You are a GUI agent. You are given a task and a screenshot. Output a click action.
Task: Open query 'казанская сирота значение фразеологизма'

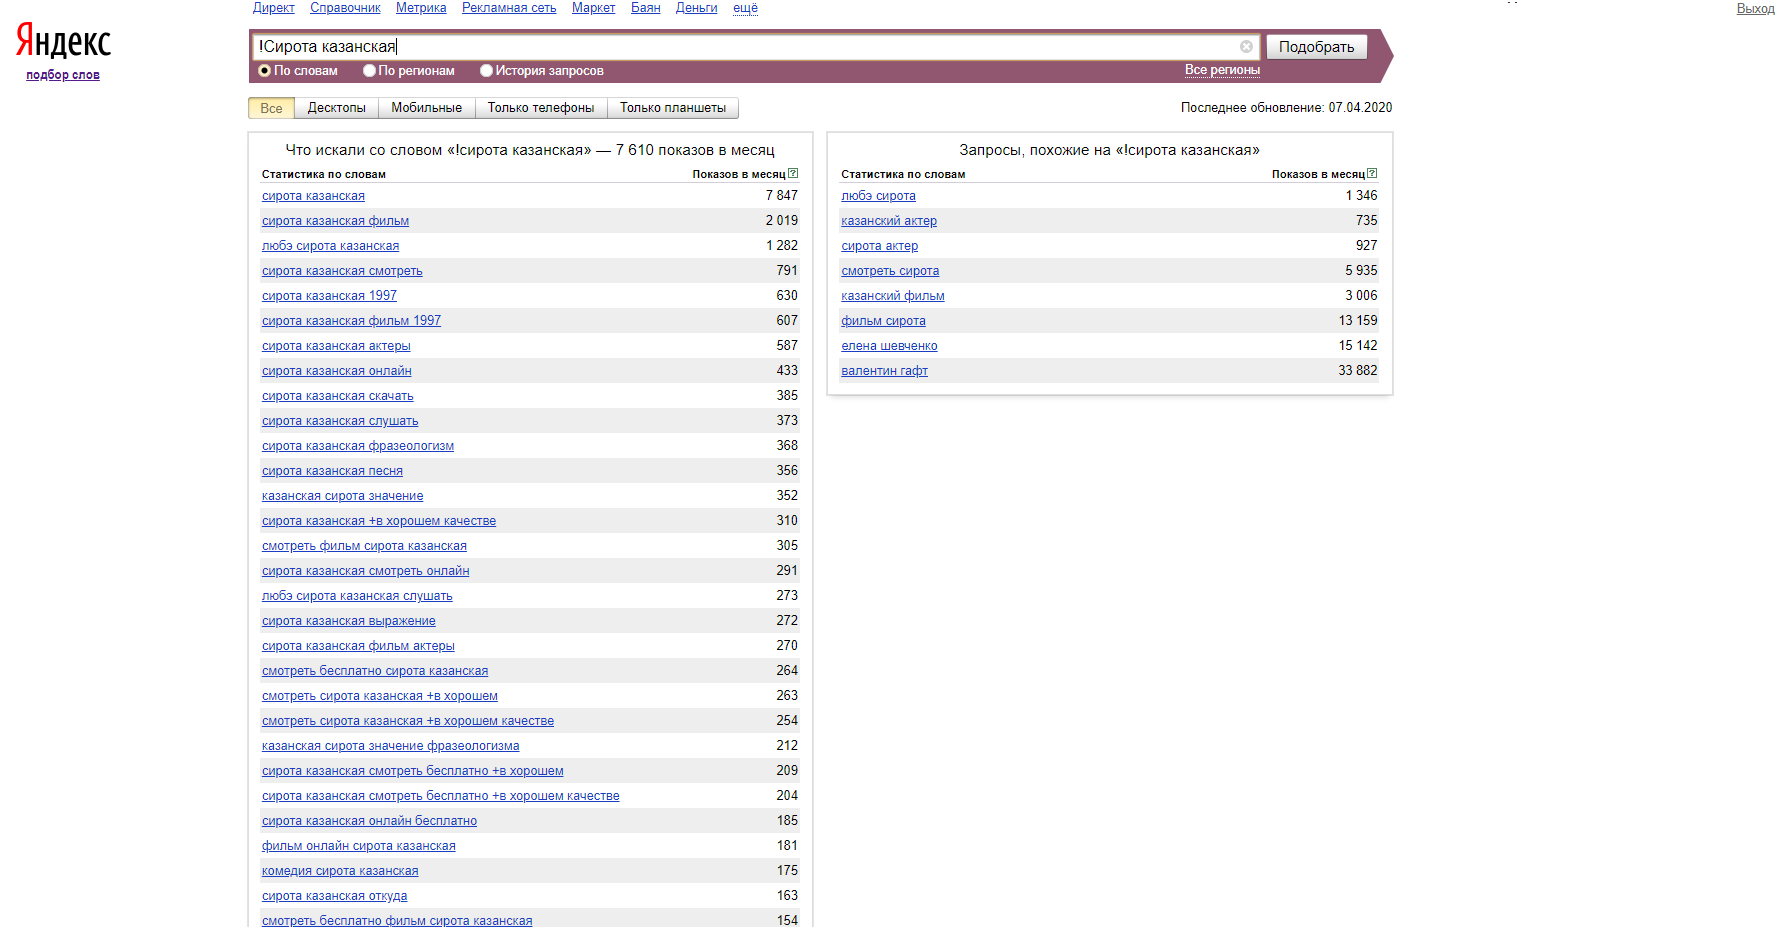click(390, 746)
